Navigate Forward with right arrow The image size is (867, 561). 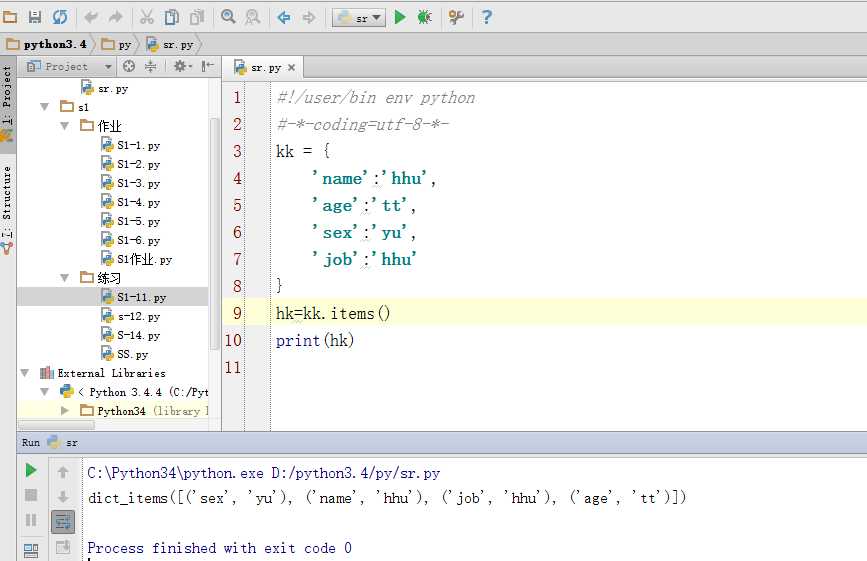[x=309, y=18]
